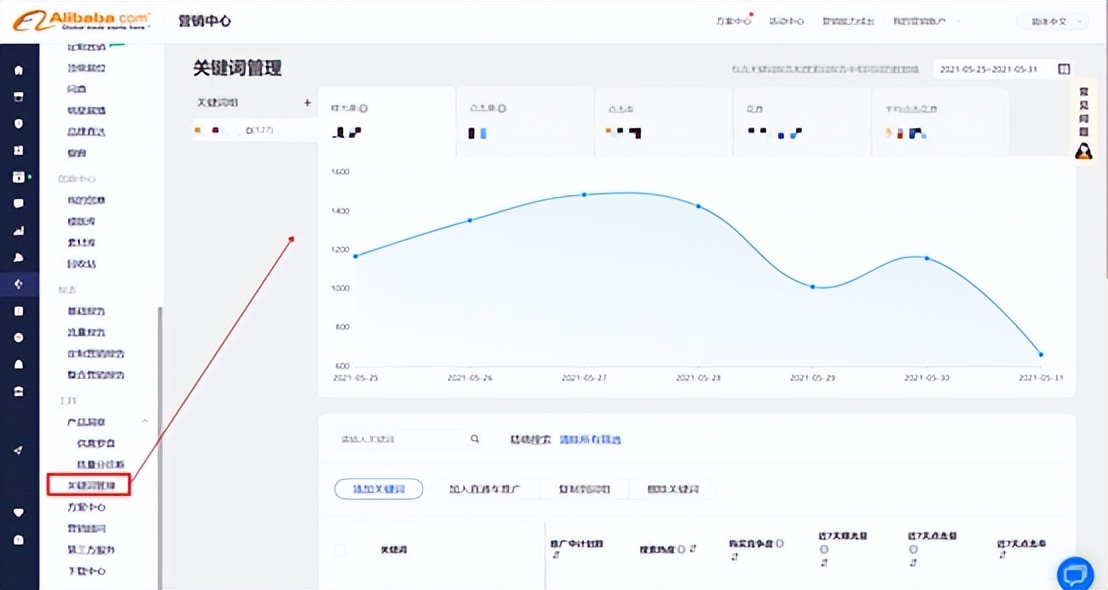Click the magnifier icon in the keyword search box
1108x590 pixels.
coord(475,439)
